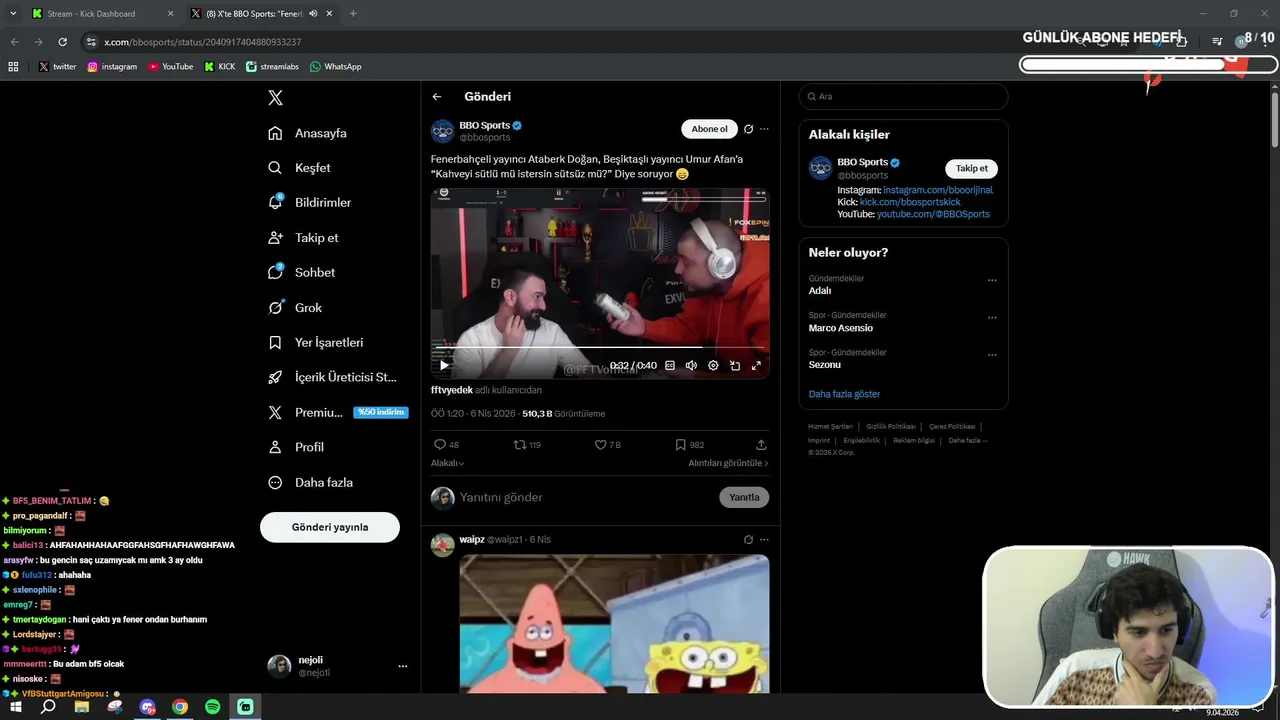Open İçerik Üreticisi Studio
1280x720 pixels.
pyautogui.click(x=333, y=377)
